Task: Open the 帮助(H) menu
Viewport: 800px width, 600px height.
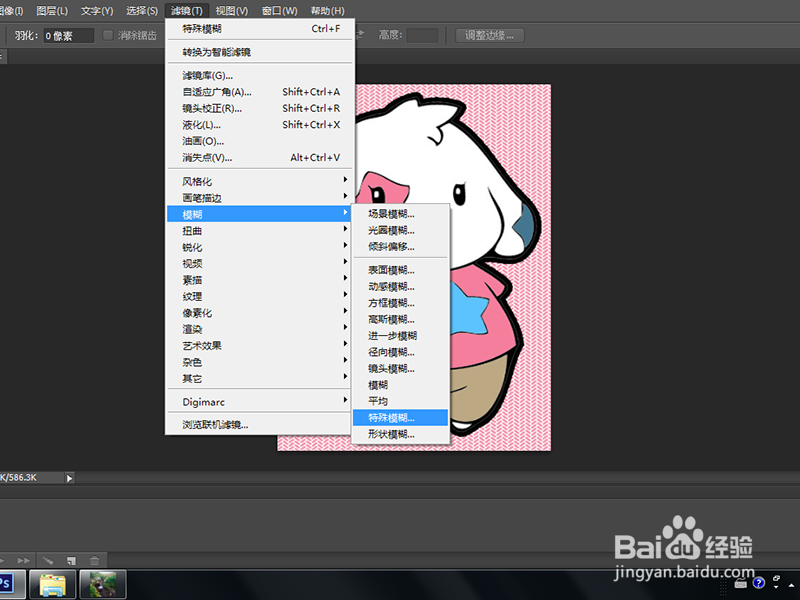Action: click(327, 11)
